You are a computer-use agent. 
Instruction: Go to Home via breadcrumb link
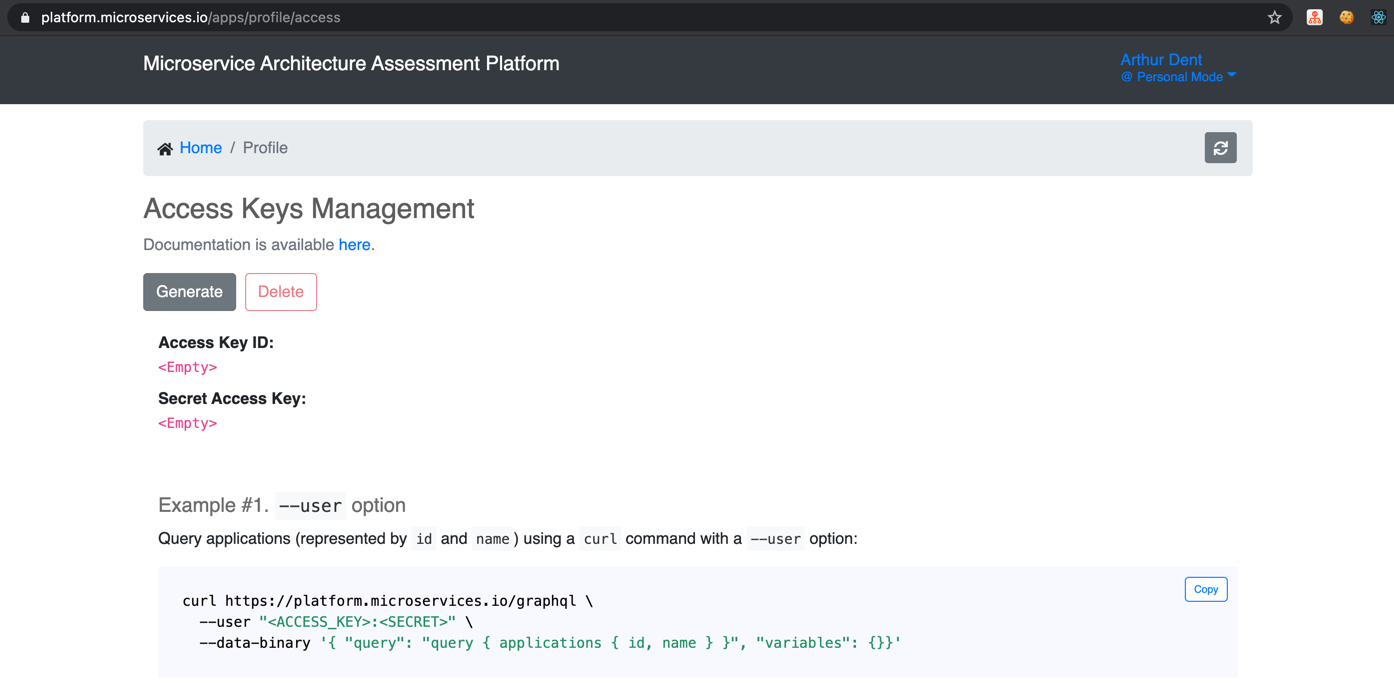[x=201, y=148]
